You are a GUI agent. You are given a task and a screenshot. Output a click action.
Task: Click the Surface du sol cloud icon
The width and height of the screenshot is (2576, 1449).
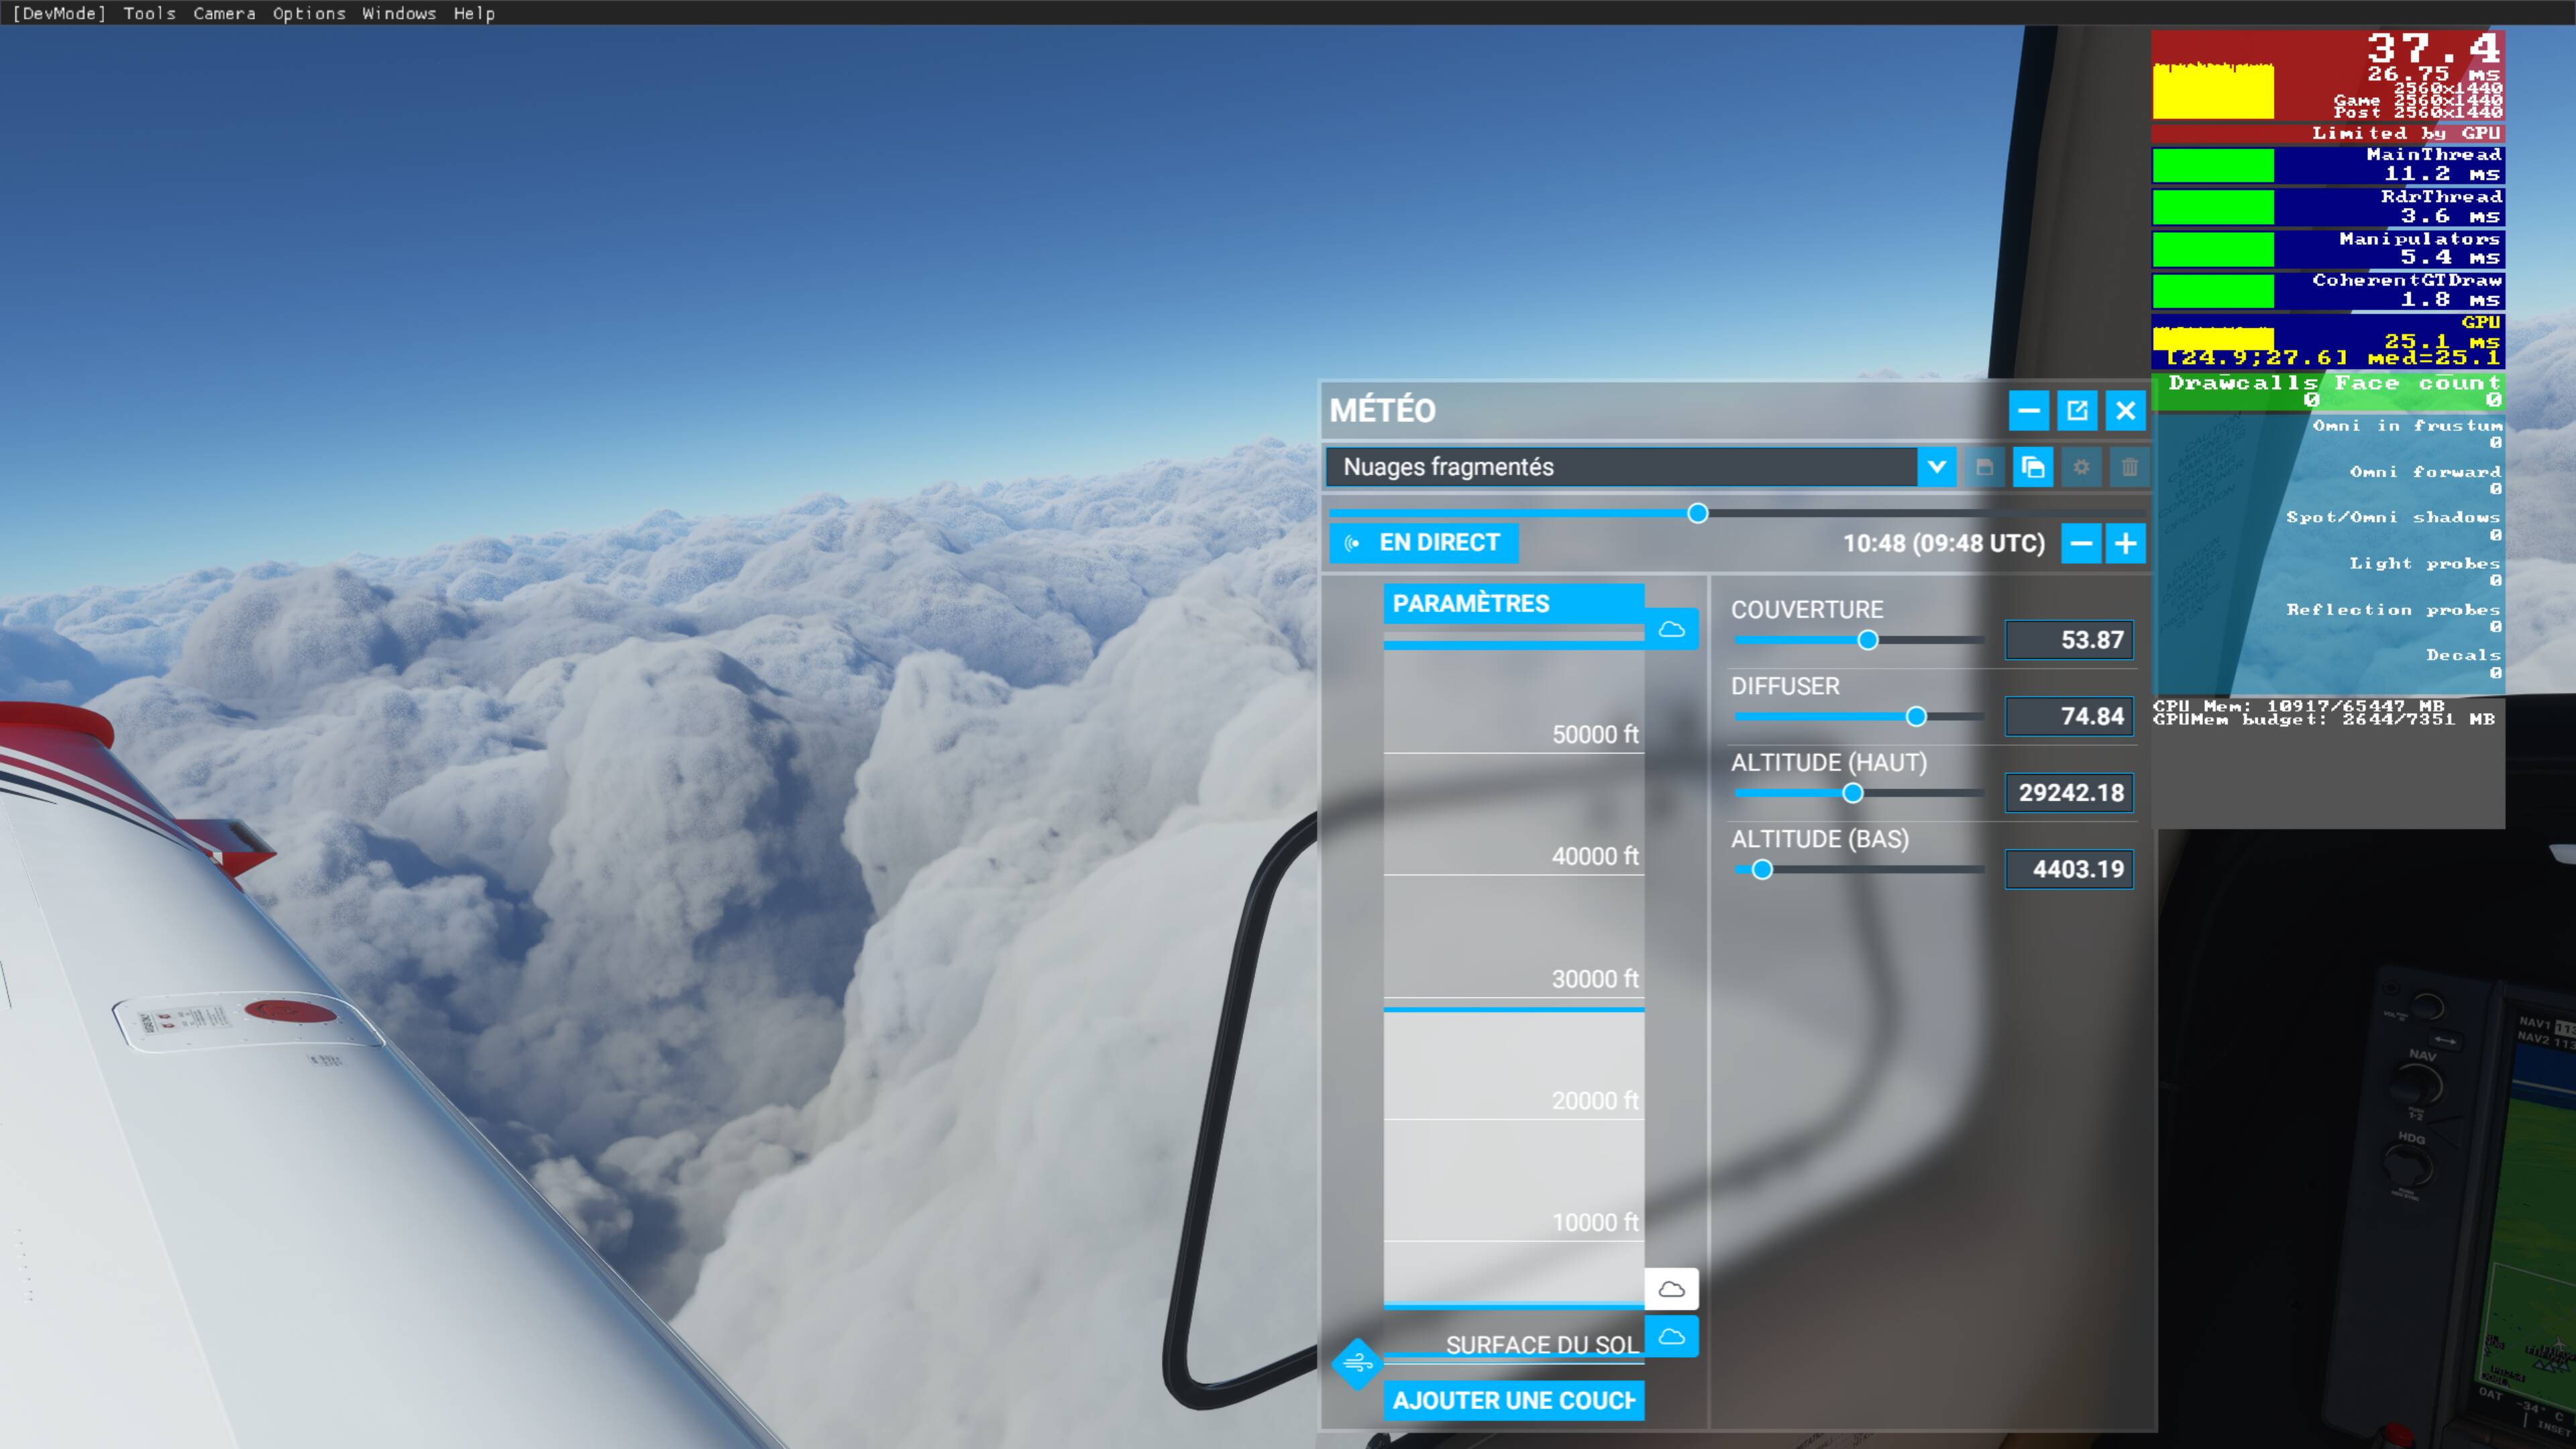pos(1672,1336)
